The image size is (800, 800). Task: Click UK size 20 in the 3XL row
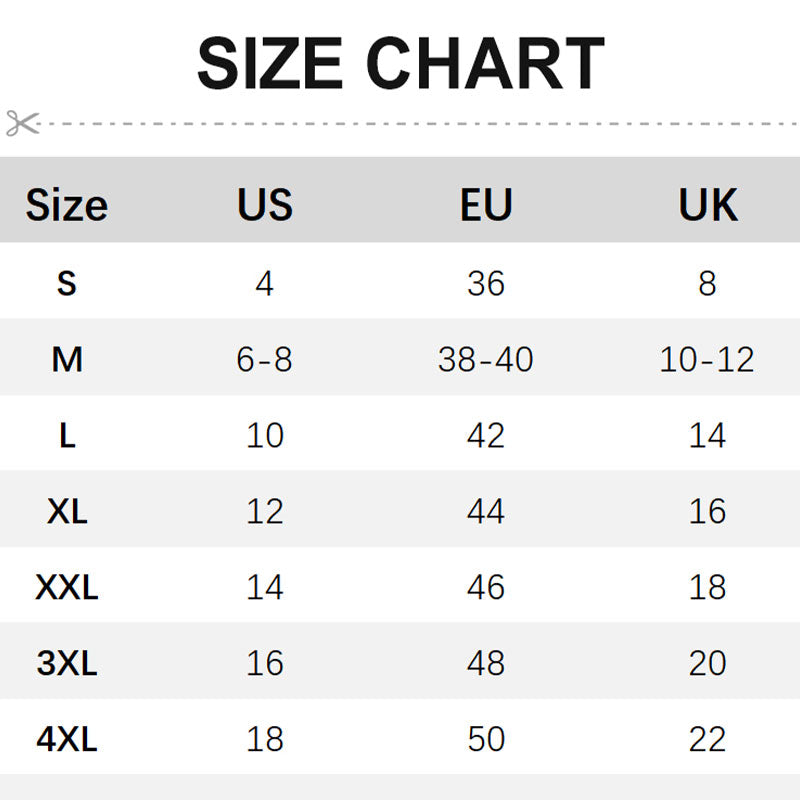point(707,663)
